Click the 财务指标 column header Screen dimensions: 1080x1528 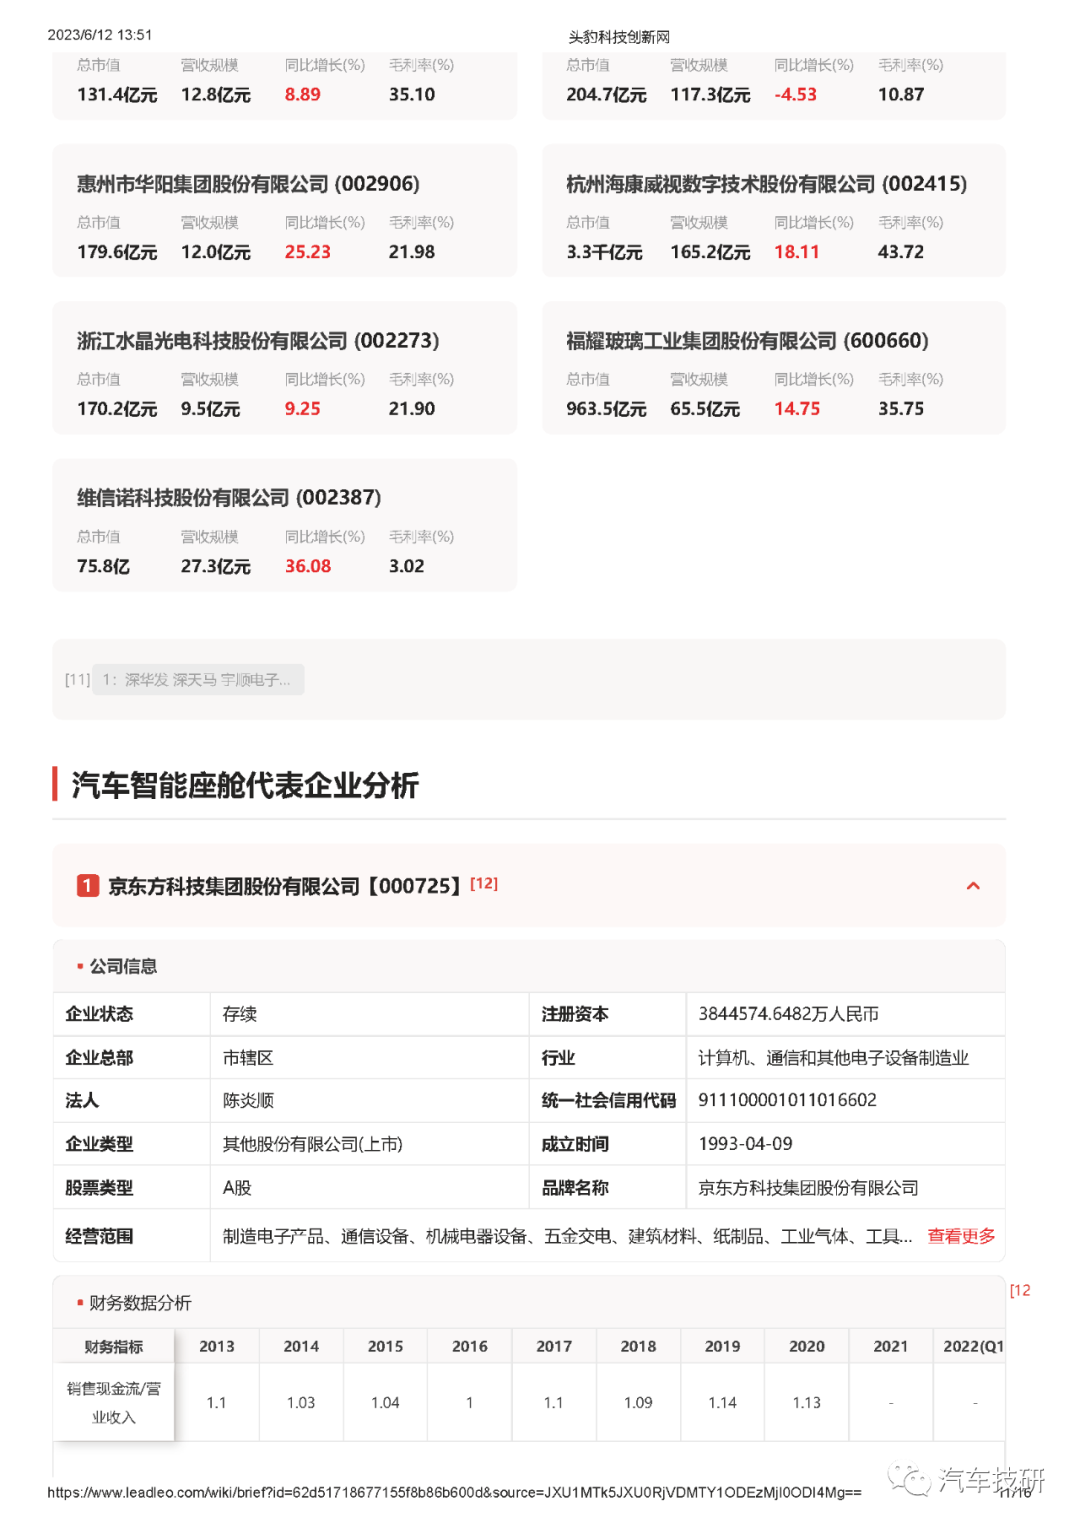pyautogui.click(x=114, y=1347)
